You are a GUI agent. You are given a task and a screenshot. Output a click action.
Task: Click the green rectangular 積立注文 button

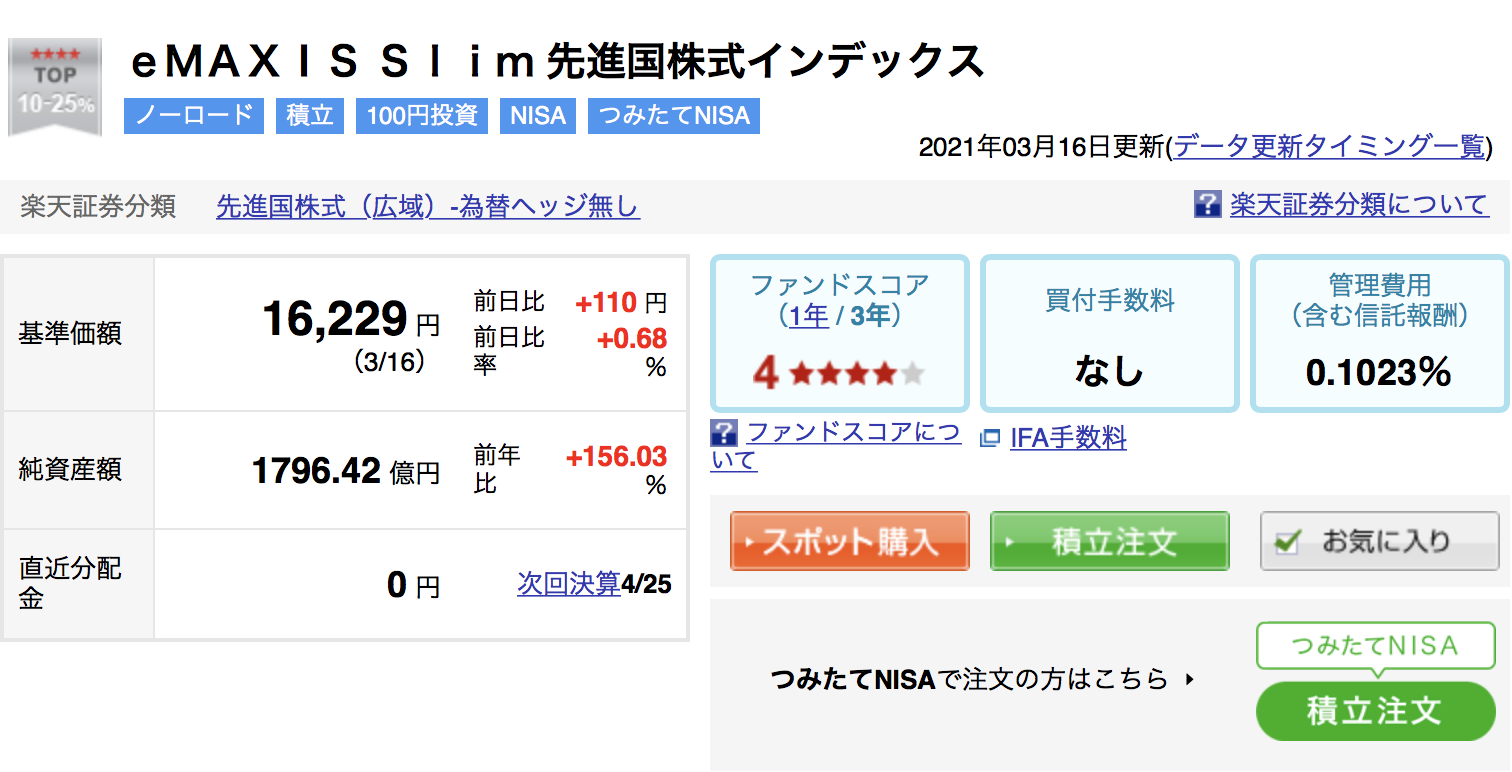point(1109,541)
